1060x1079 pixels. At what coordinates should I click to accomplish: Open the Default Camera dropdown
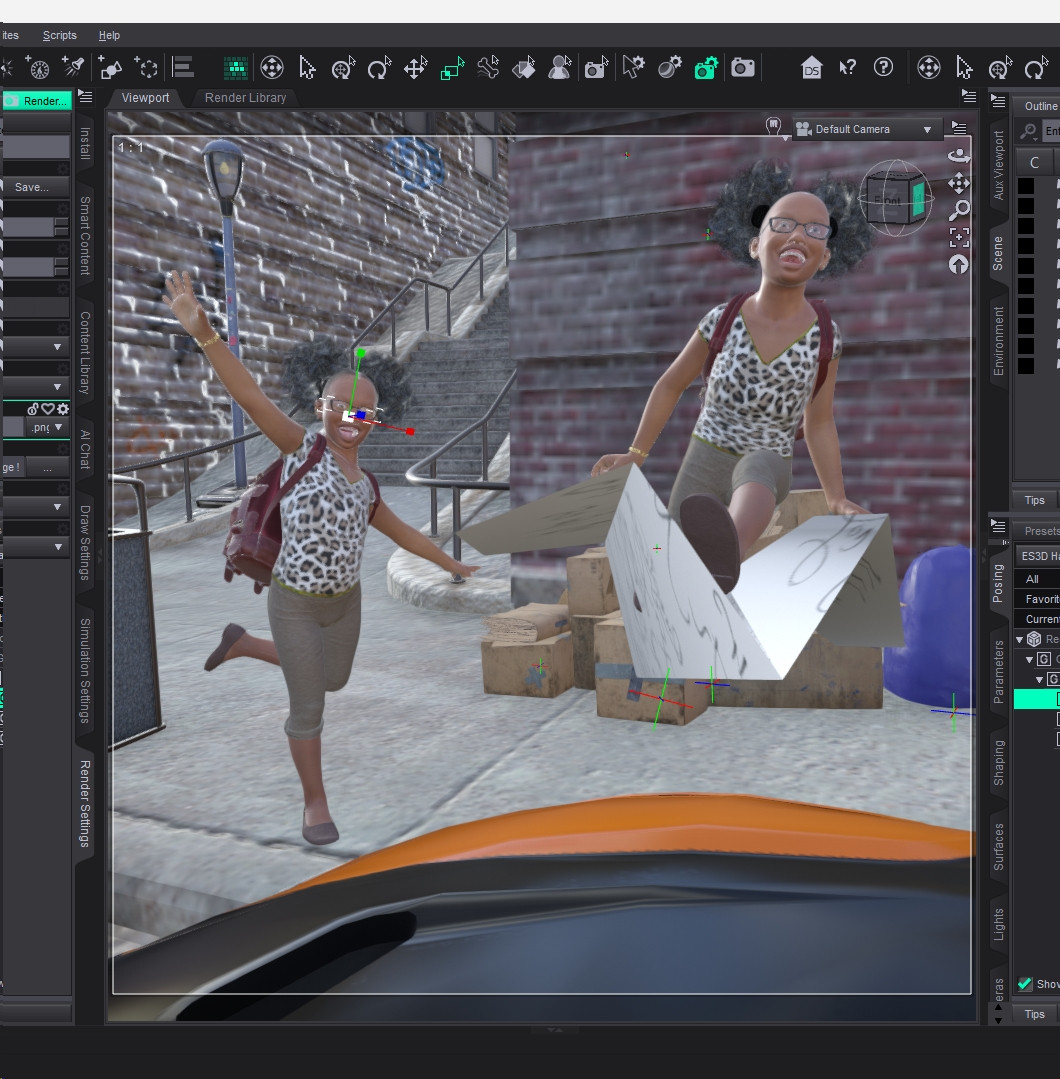click(866, 129)
